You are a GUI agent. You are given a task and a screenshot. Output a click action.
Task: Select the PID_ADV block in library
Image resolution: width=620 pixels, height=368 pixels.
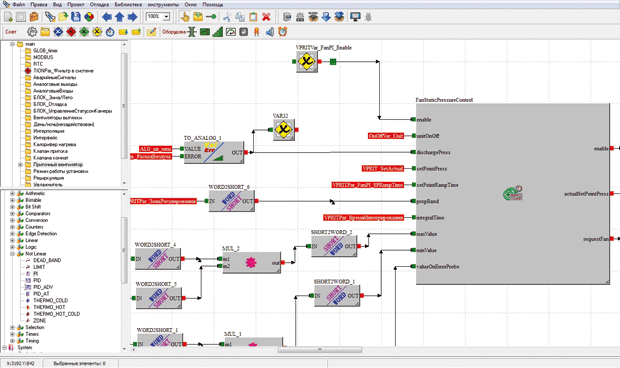[x=43, y=287]
